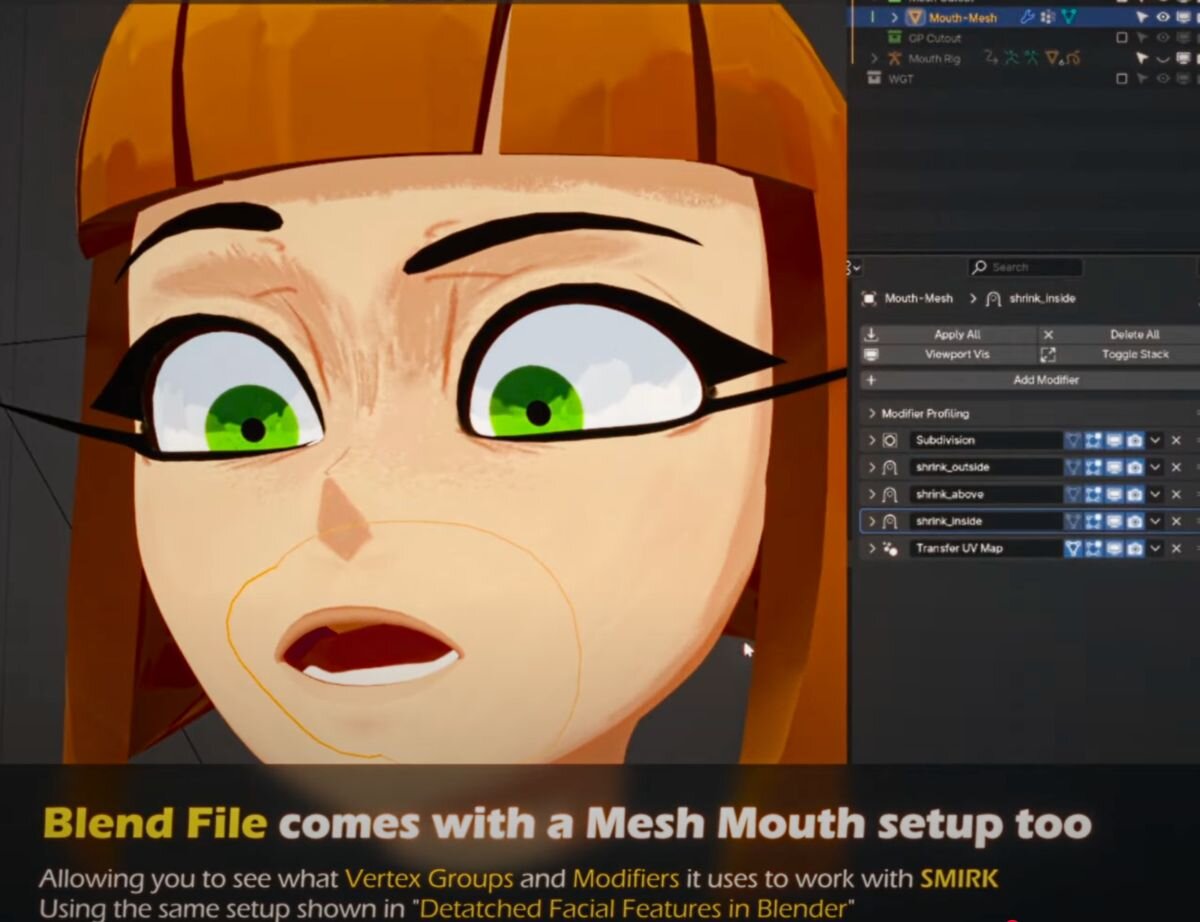
Task: Toggle render camera for the shrink_outside modifier
Action: 1135,467
